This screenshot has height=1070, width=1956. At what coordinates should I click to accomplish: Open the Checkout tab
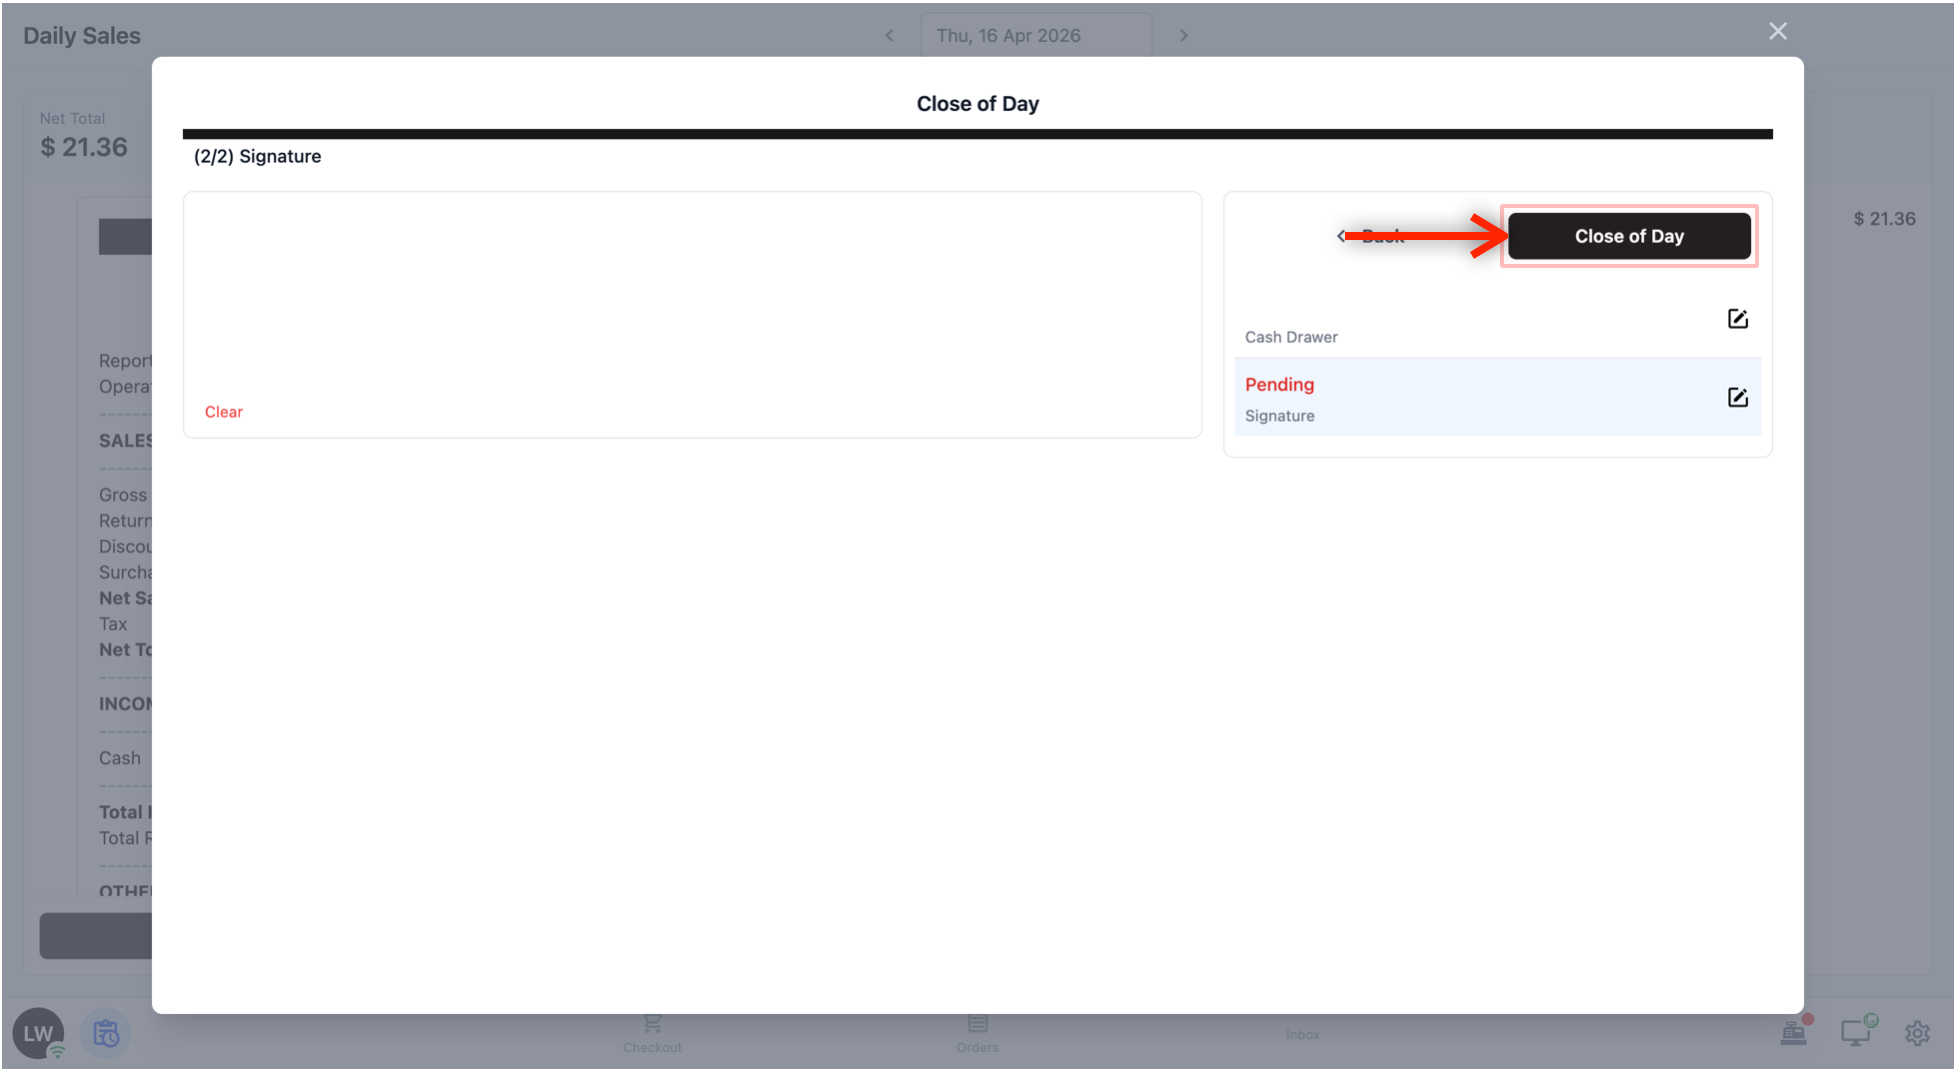[652, 1033]
